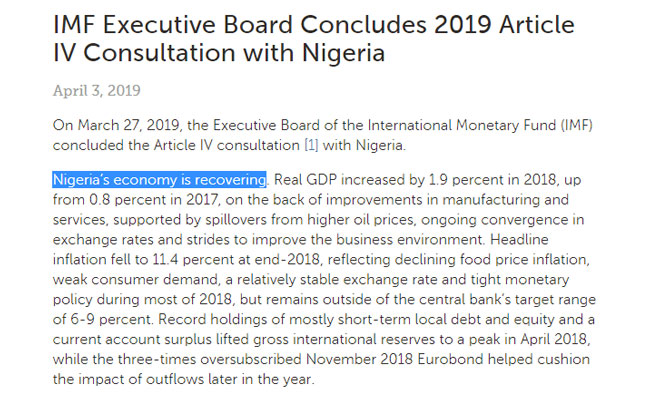Screen dimensions: 650x399
Task: Click the article headline title
Action: click(314, 39)
